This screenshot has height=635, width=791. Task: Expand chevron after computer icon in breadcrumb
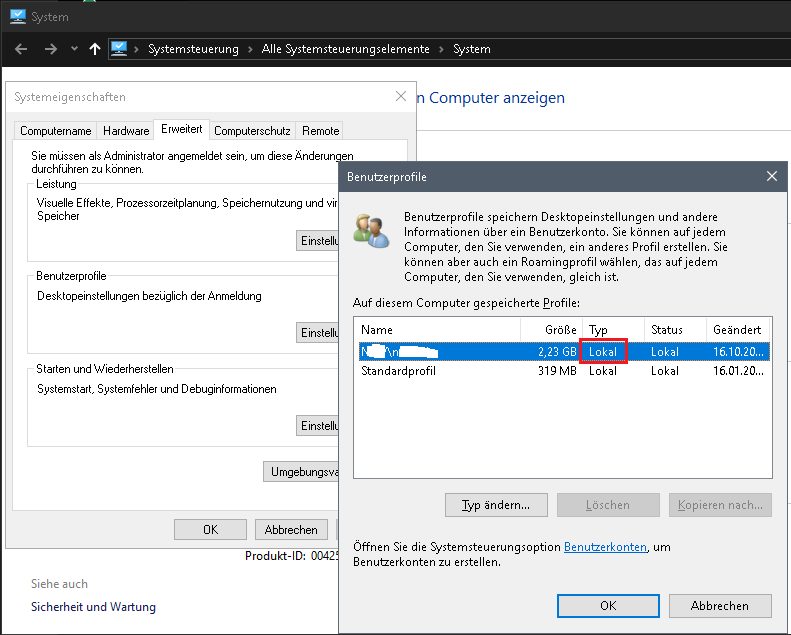pos(136,49)
